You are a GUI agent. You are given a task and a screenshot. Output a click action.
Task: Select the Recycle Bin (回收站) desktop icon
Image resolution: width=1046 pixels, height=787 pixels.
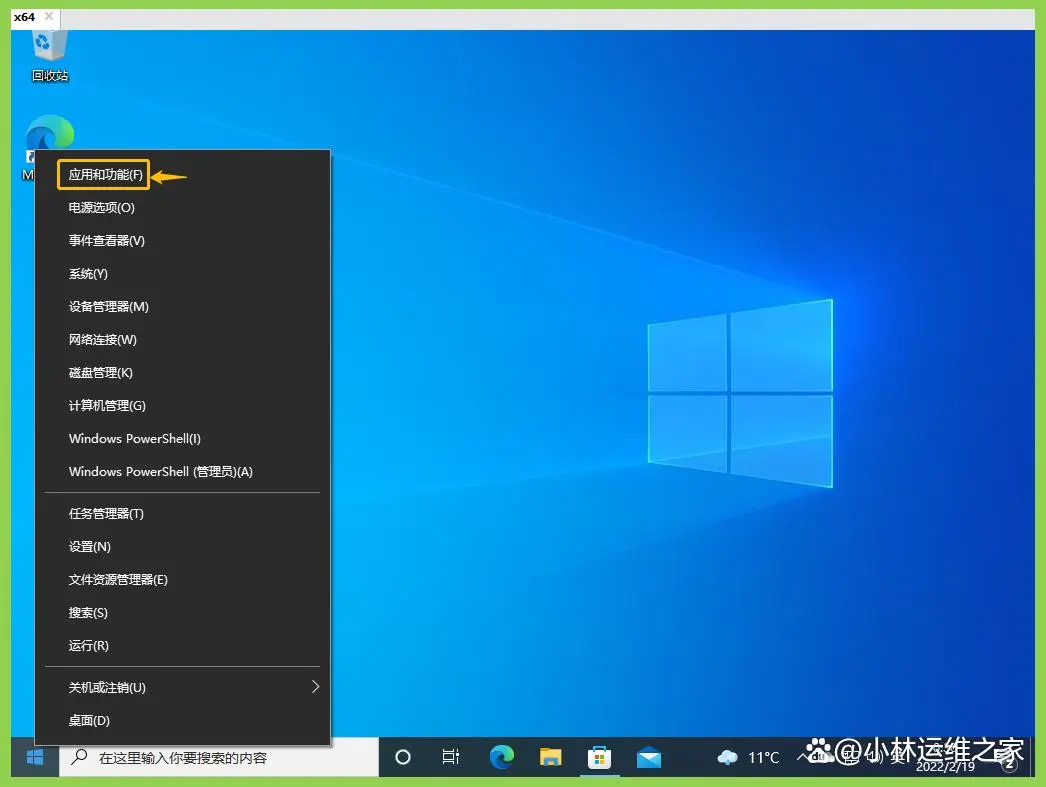50,56
